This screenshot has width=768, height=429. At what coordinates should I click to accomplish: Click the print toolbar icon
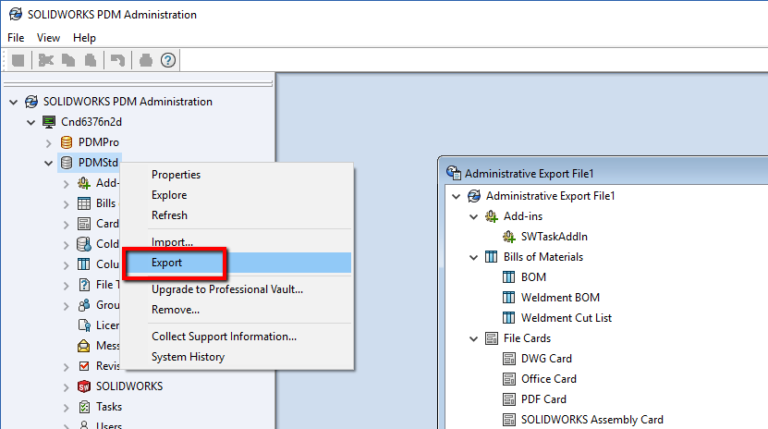coord(145,60)
